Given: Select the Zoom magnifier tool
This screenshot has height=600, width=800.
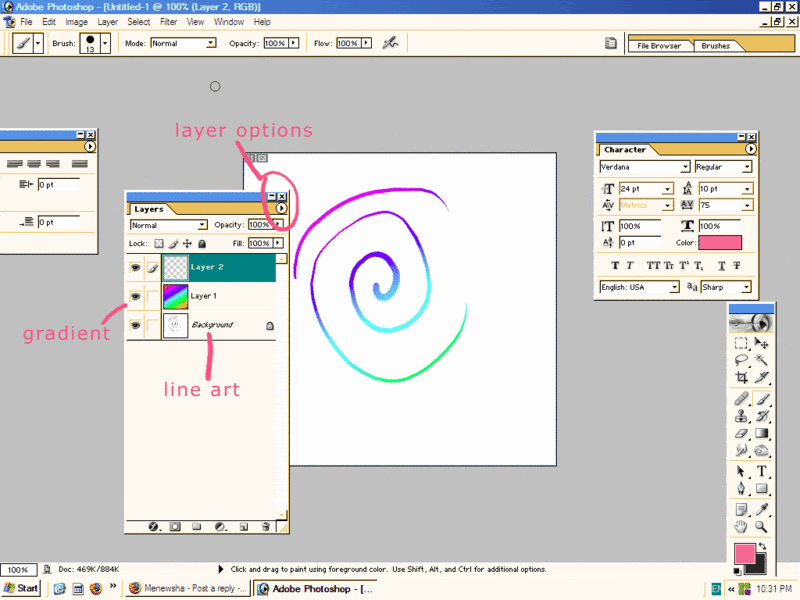Looking at the screenshot, I should pyautogui.click(x=761, y=526).
